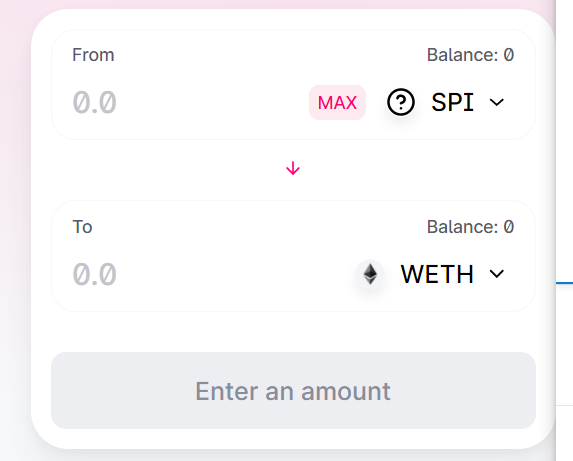Open the WETH token selector
Viewport: 573px width, 461px height.
point(431,274)
